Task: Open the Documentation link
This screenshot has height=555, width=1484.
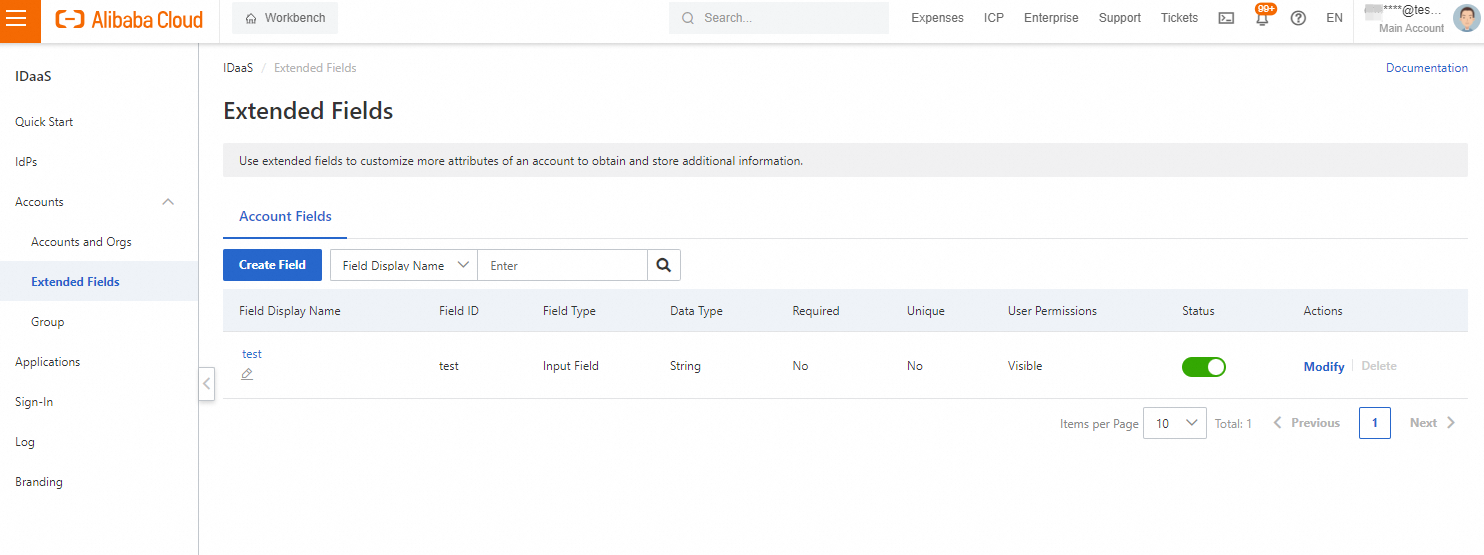Action: coord(1427,68)
